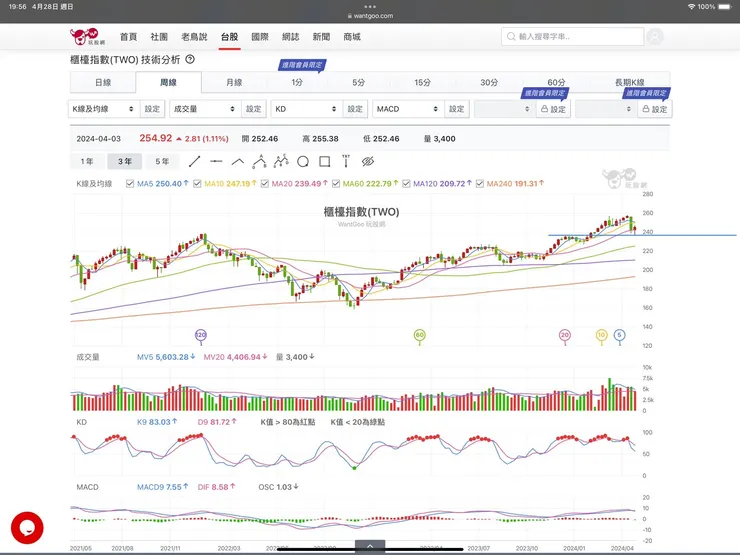Viewport: 740px width, 555px height.
Task: Uncheck the MA5 moving average checkbox
Action: (x=130, y=184)
